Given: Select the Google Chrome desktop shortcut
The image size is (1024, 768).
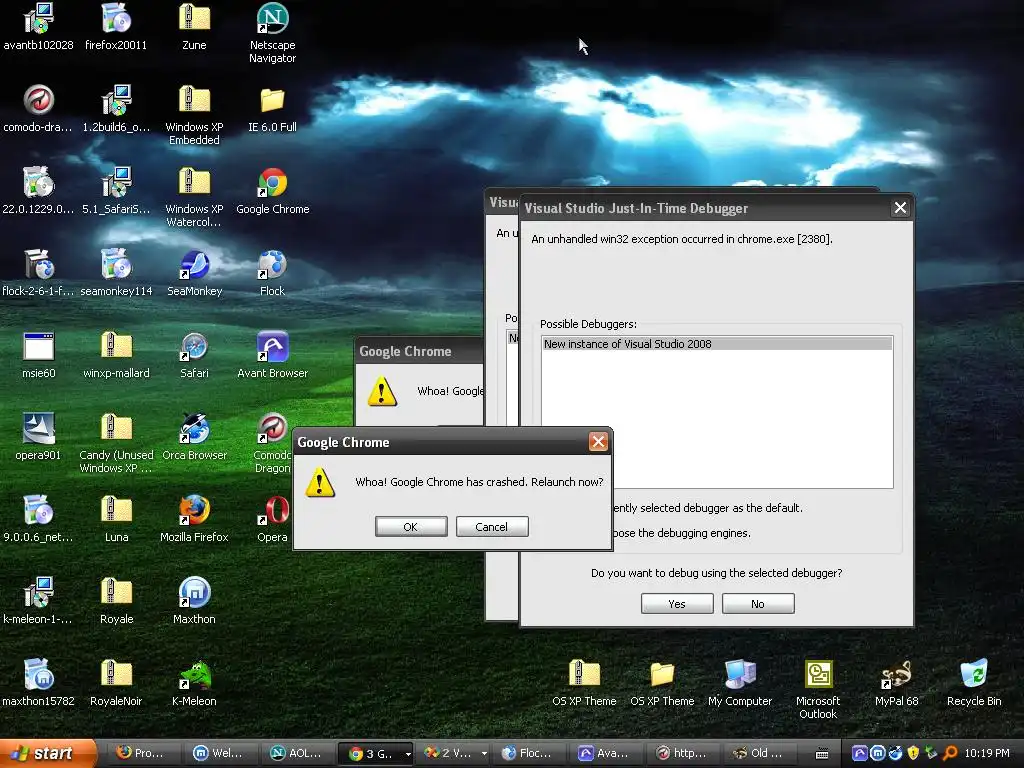Looking at the screenshot, I should [272, 191].
